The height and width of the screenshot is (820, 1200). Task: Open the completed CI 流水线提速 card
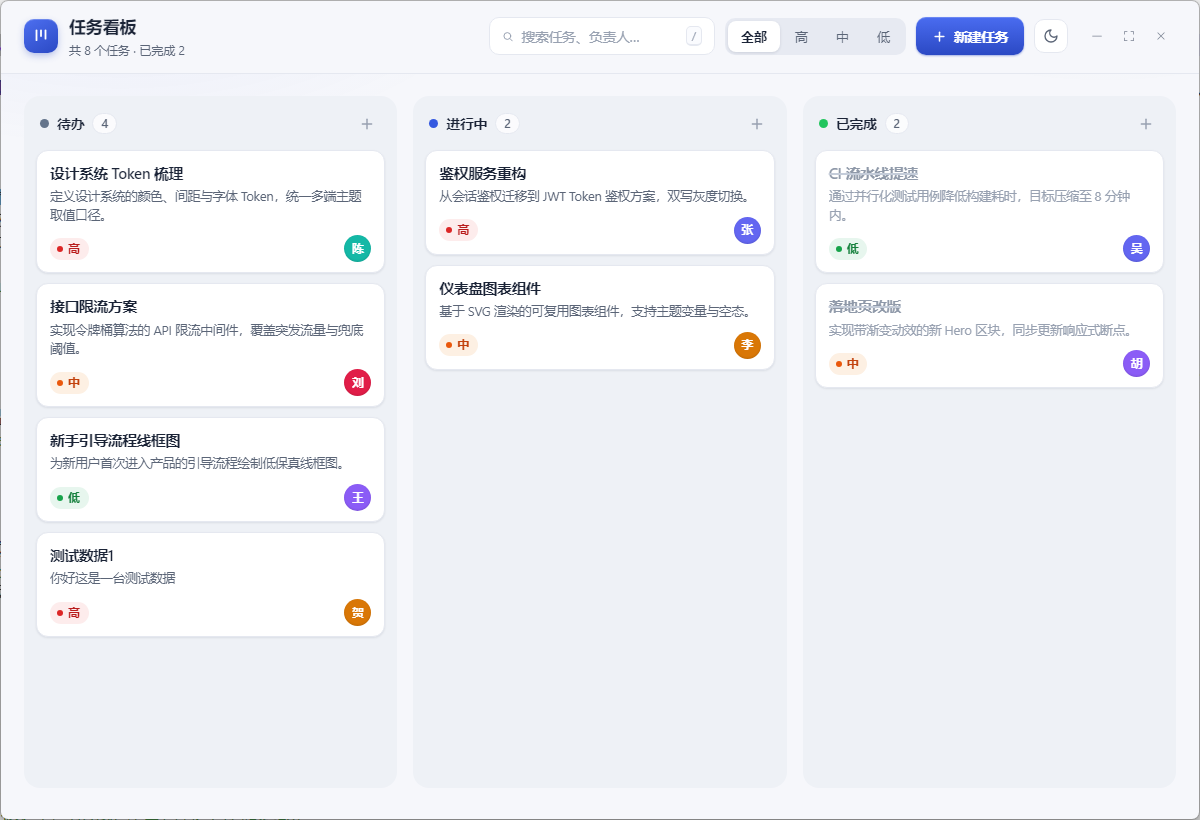point(989,211)
